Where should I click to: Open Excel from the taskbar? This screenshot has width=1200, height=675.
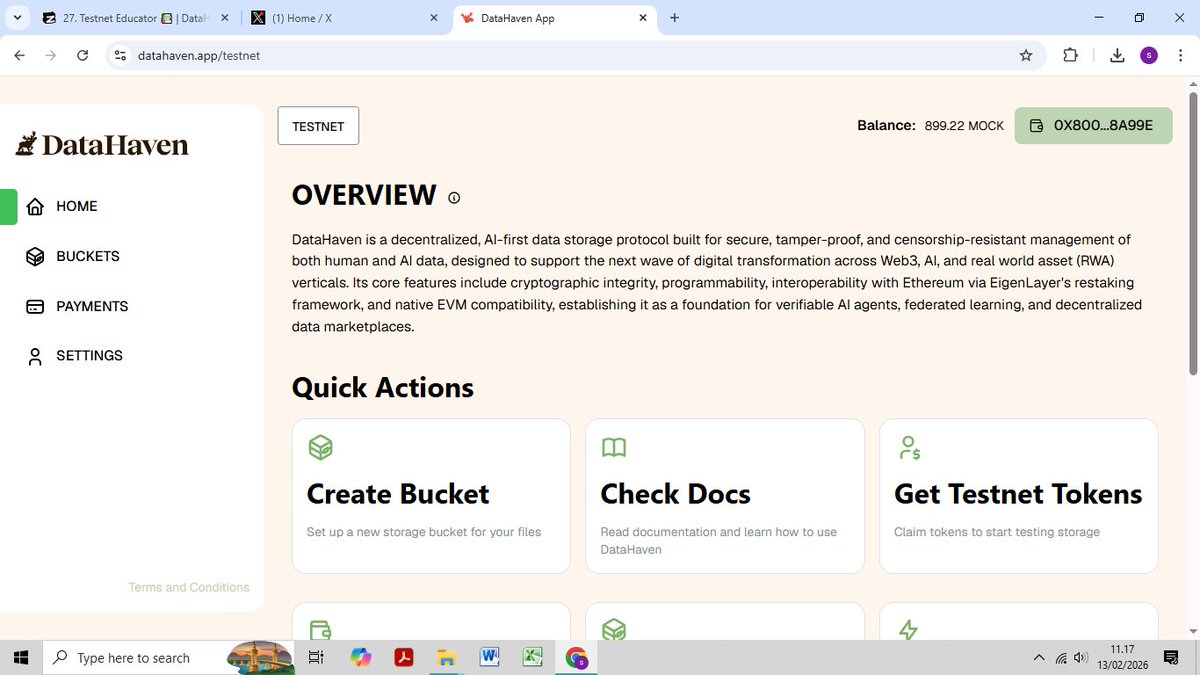[x=533, y=658]
